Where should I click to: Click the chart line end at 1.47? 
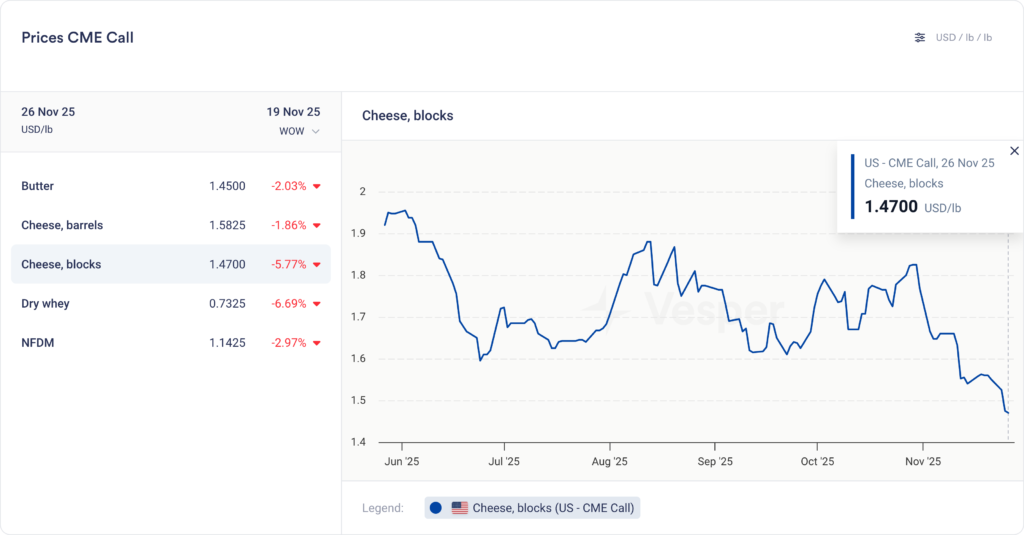coord(1008,412)
